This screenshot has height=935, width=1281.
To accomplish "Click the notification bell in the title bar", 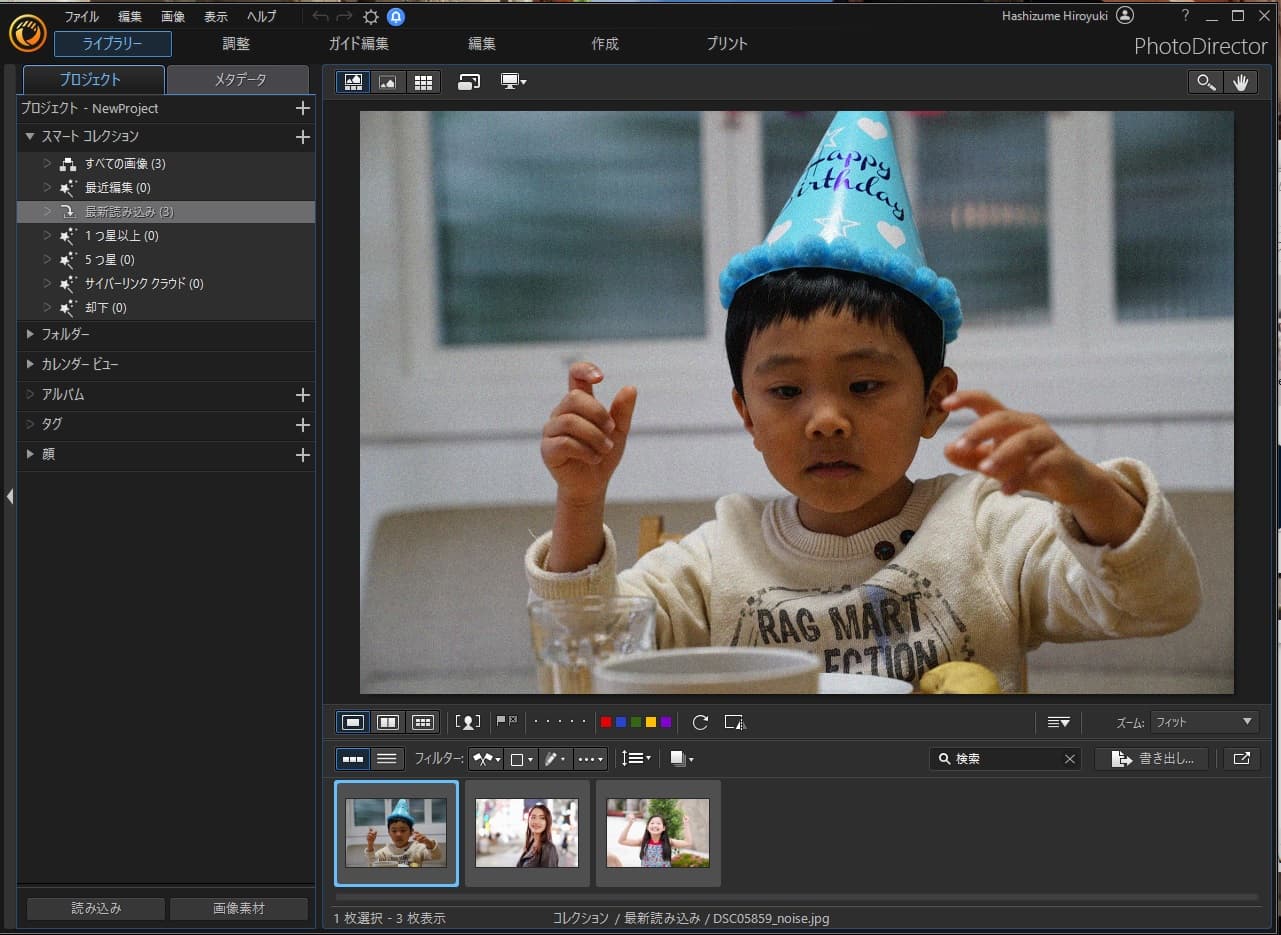I will (394, 15).
